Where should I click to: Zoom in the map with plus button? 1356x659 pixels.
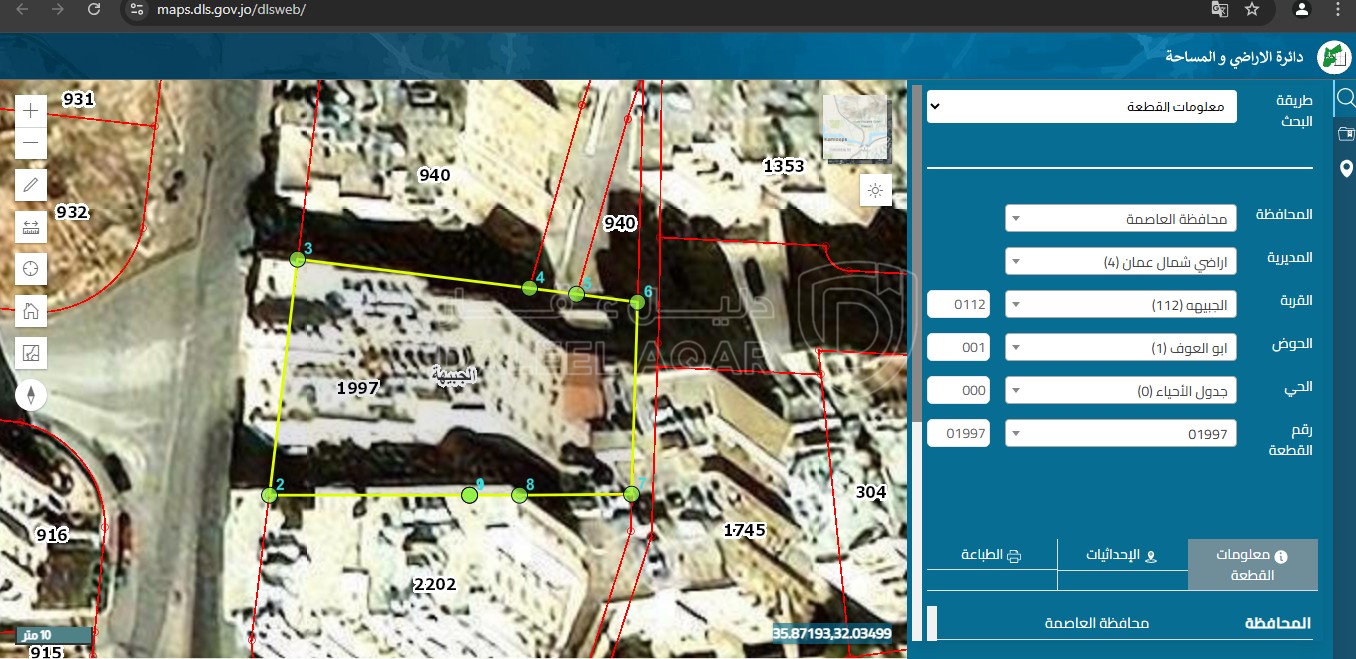(31, 111)
